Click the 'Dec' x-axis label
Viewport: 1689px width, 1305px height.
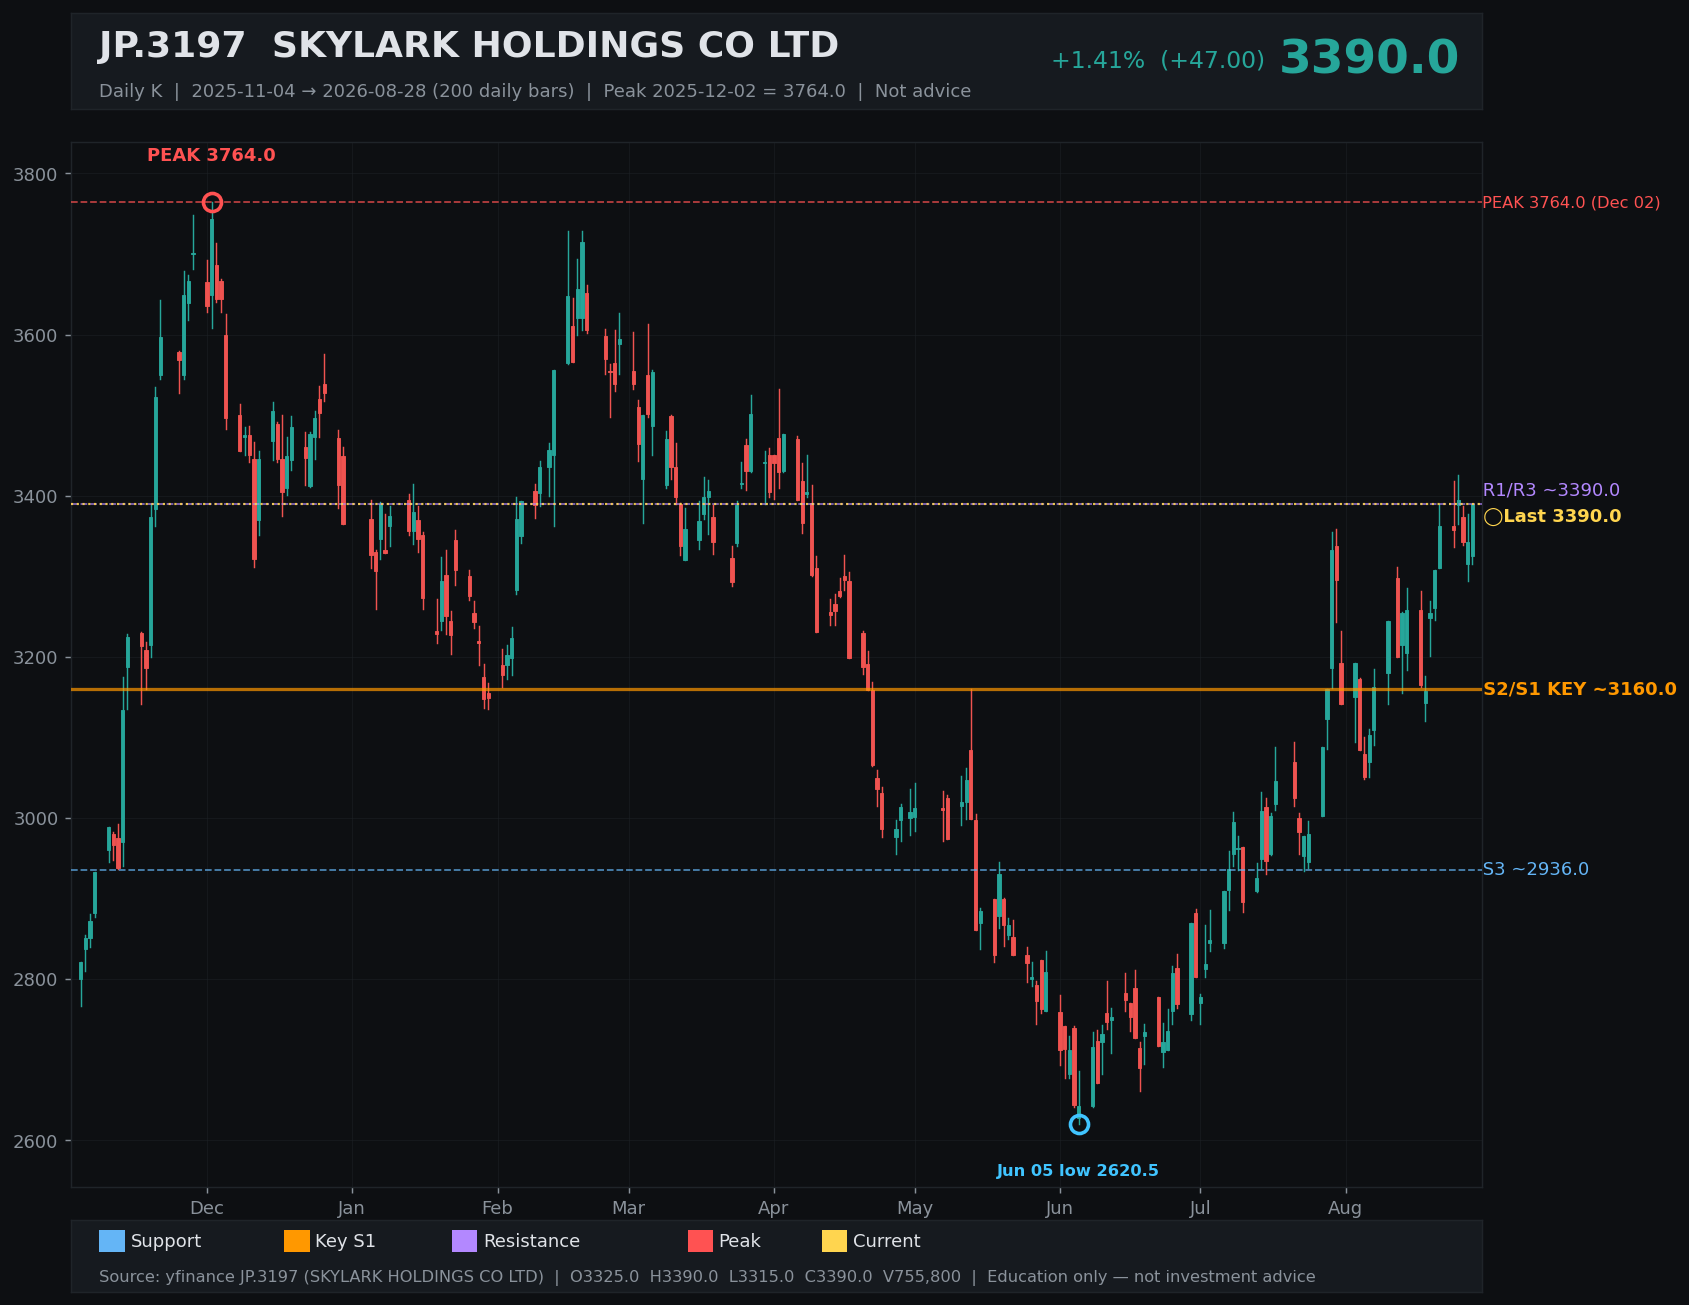tap(207, 1208)
